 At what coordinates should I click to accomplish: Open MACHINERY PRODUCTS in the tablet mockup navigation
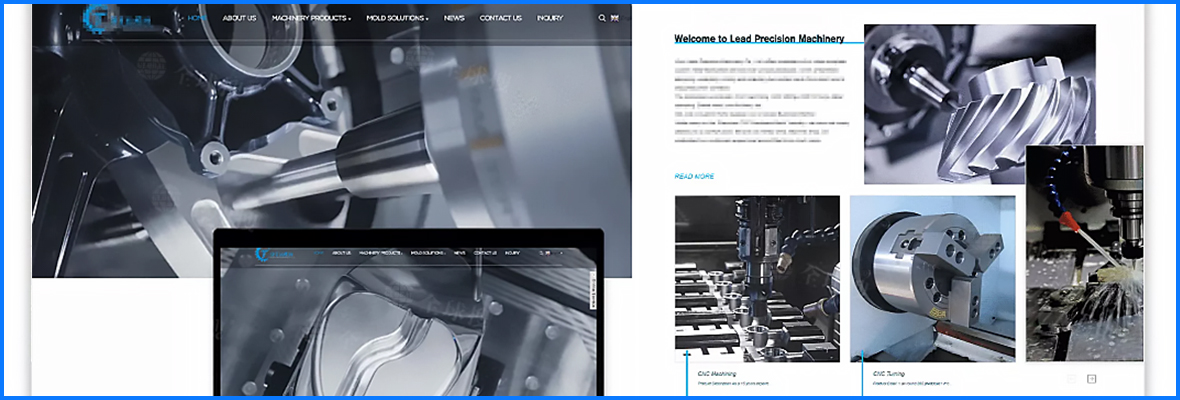point(379,253)
